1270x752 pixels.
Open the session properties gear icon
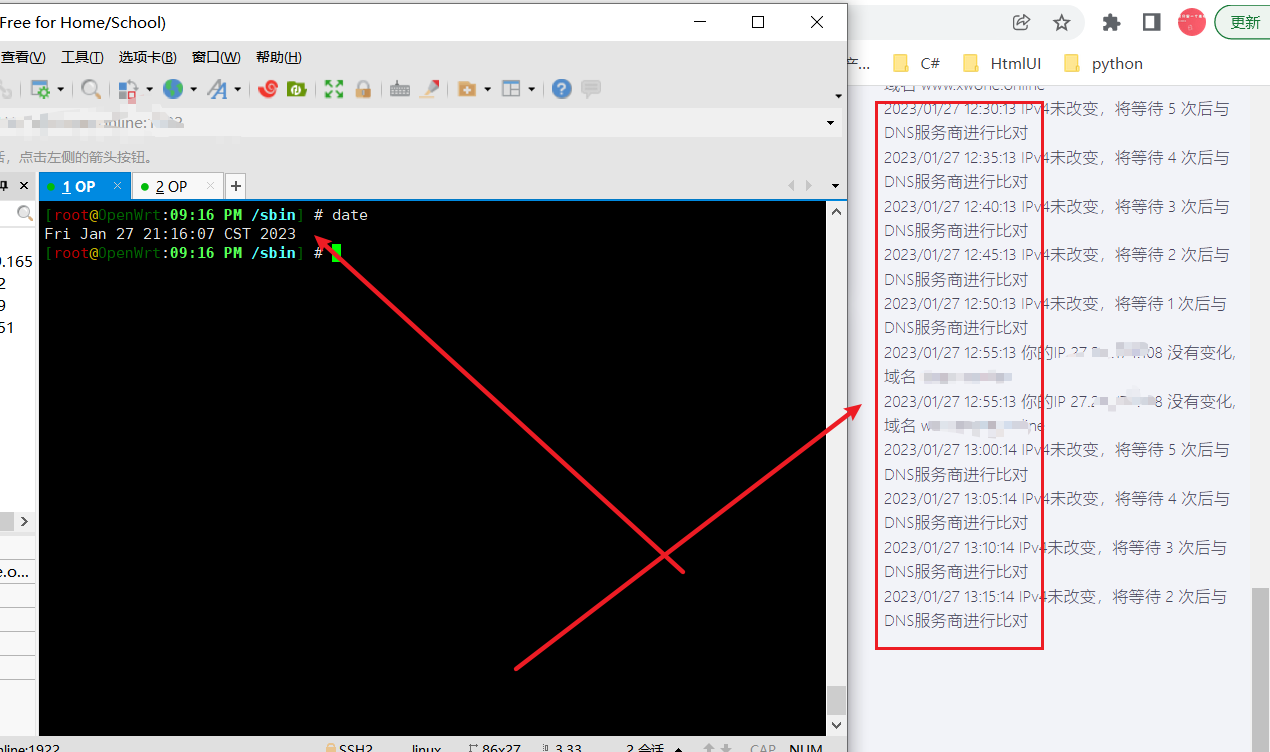(43, 89)
